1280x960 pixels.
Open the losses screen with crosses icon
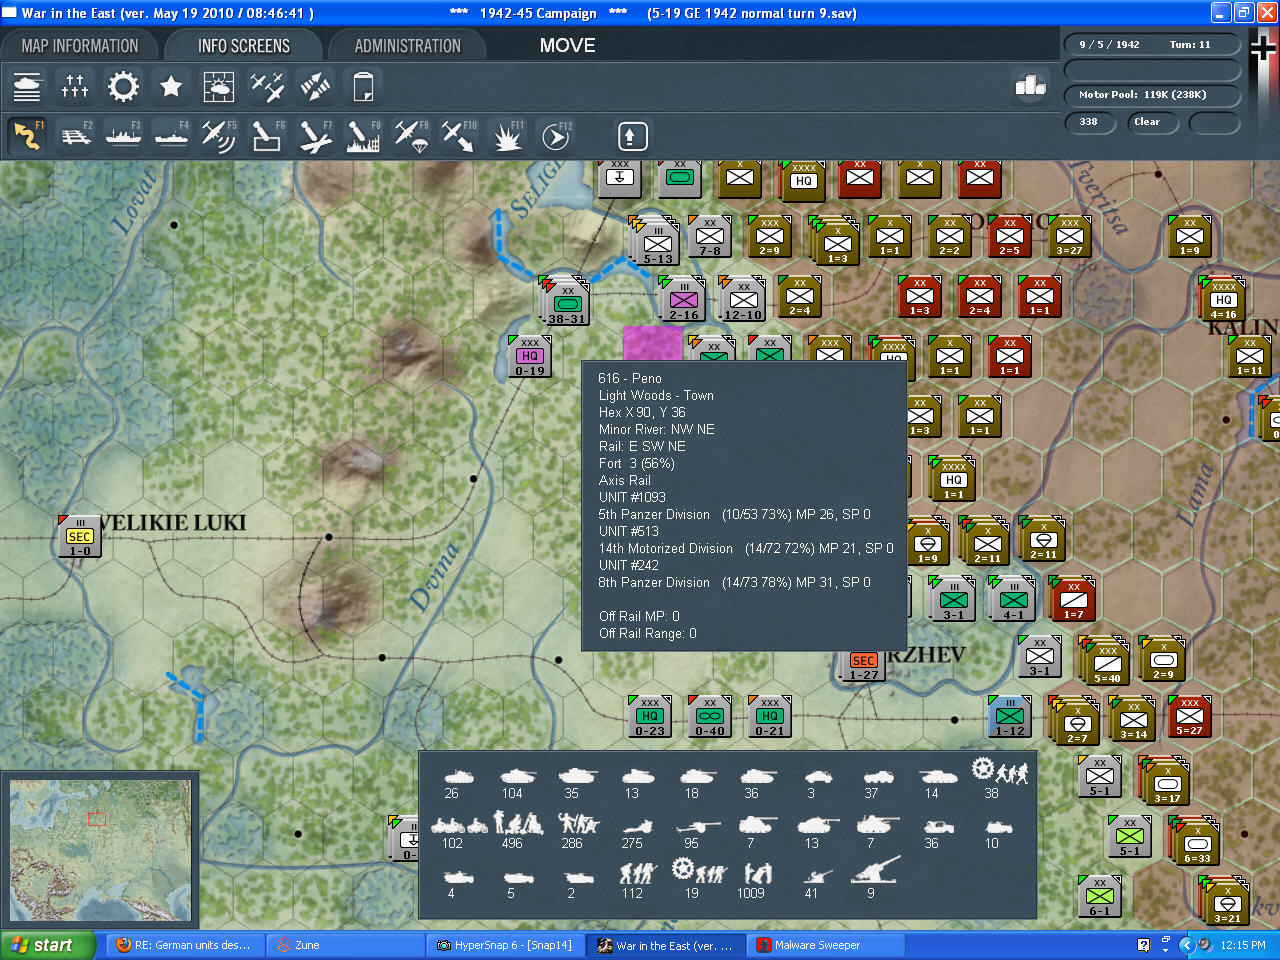pyautogui.click(x=75, y=87)
